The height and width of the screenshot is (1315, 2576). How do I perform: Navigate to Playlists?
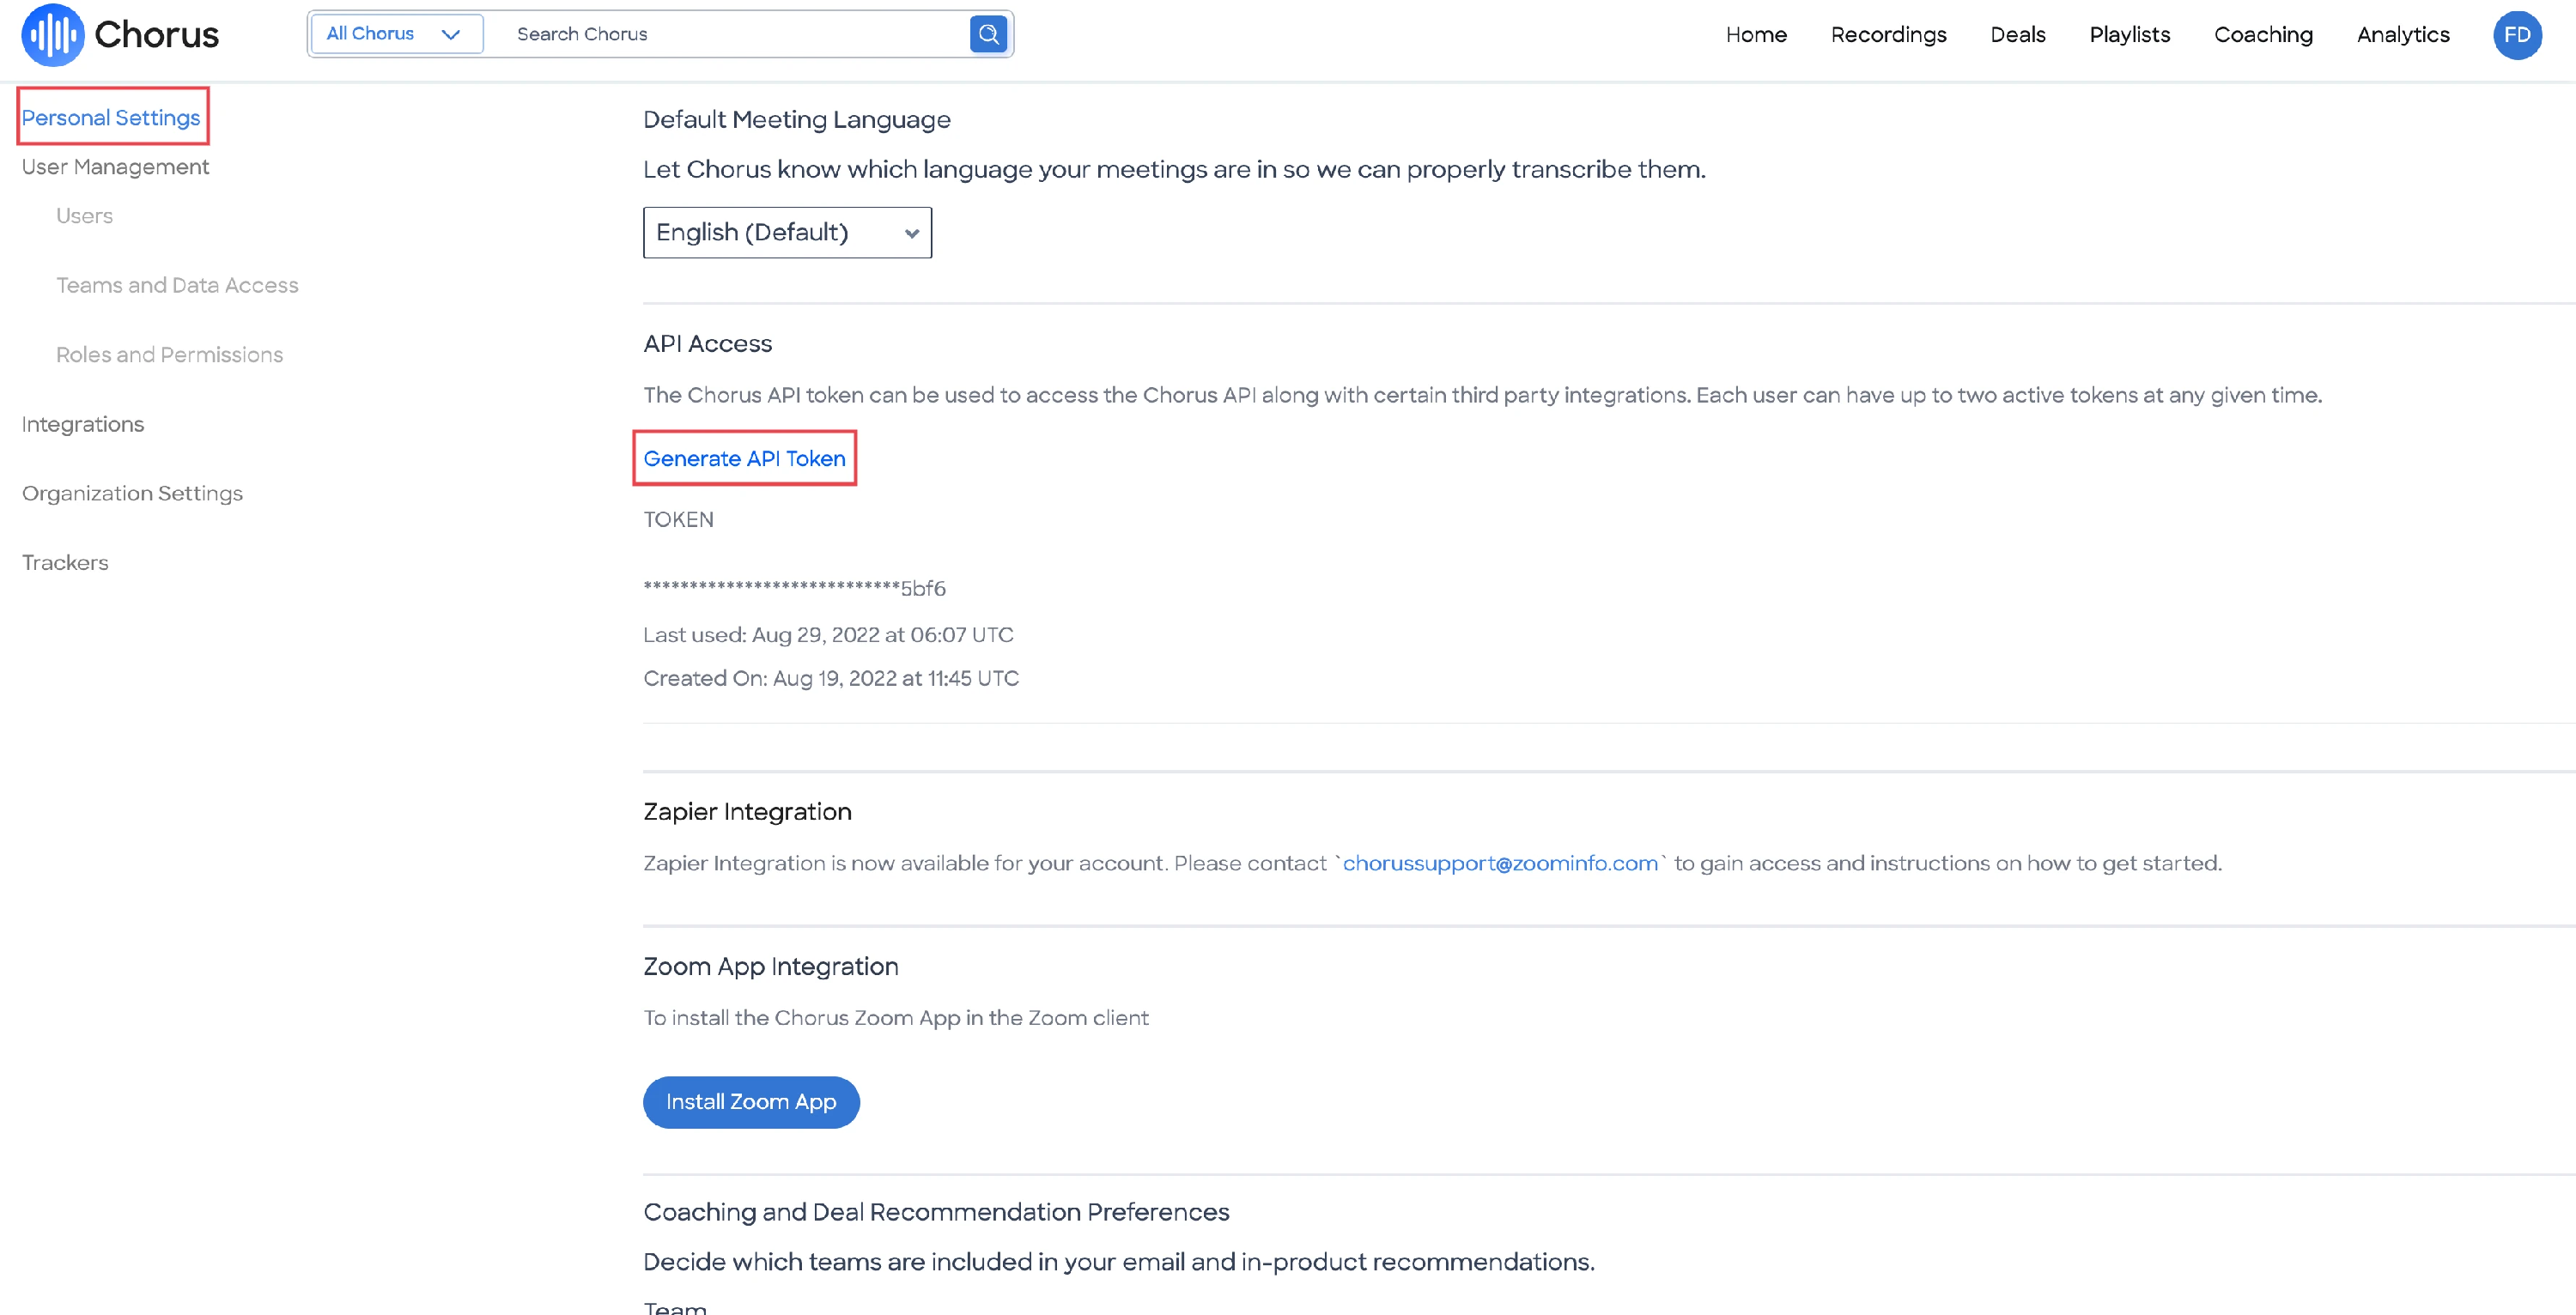(2129, 35)
